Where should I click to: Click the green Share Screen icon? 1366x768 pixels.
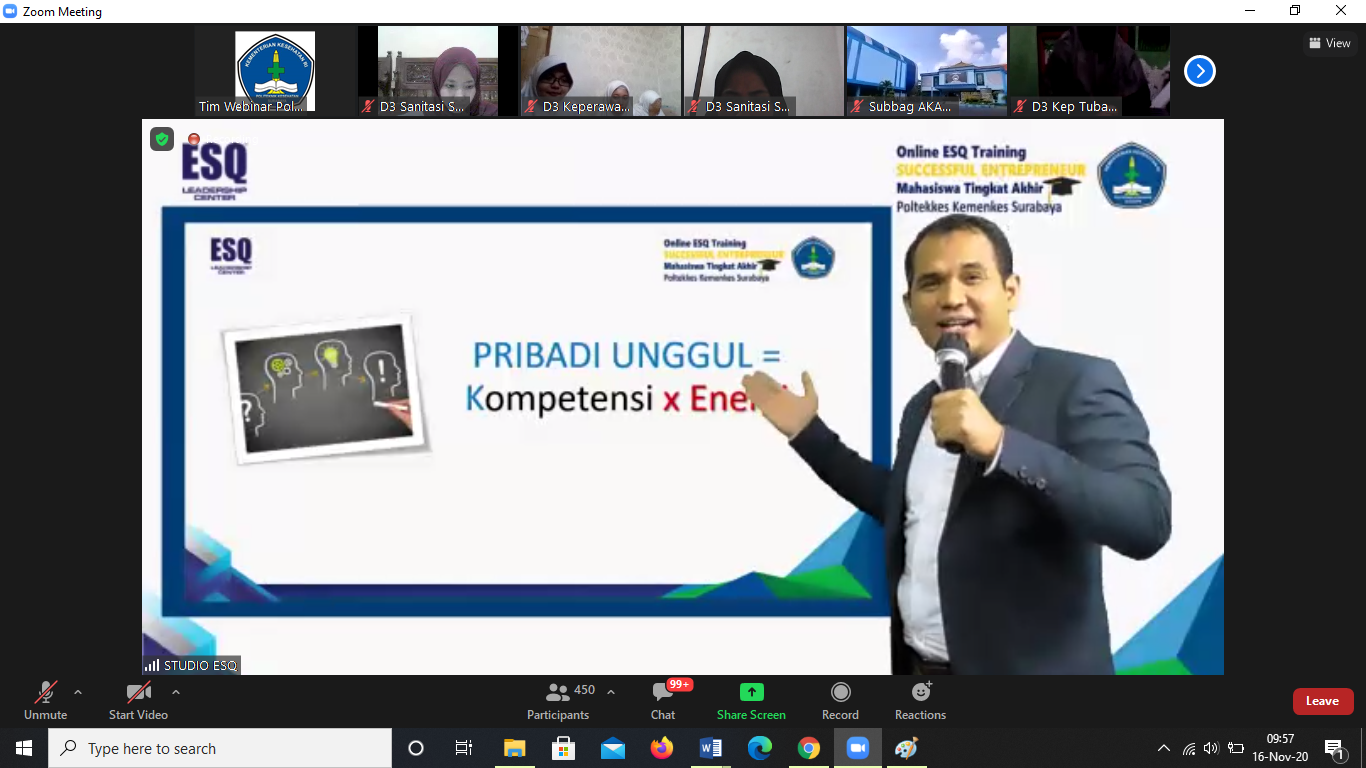click(x=751, y=701)
